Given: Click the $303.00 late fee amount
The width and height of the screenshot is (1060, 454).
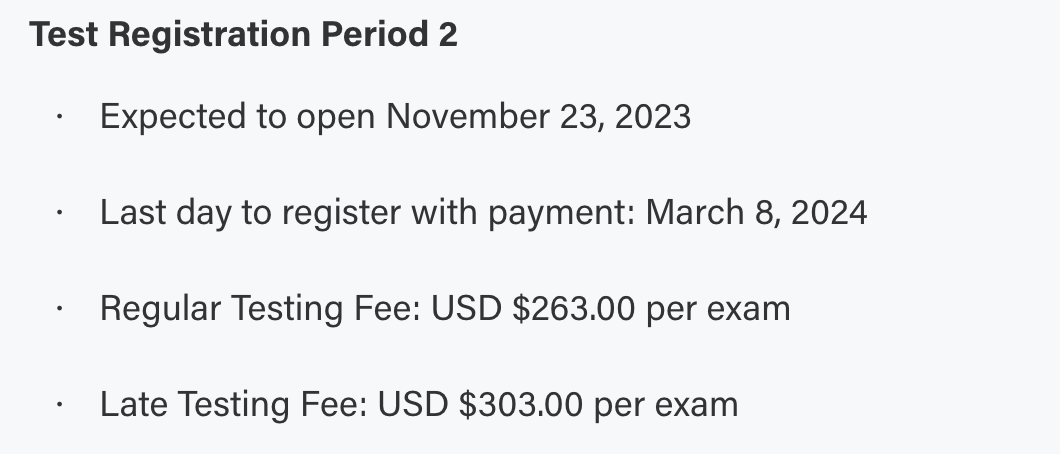Looking at the screenshot, I should [x=521, y=405].
